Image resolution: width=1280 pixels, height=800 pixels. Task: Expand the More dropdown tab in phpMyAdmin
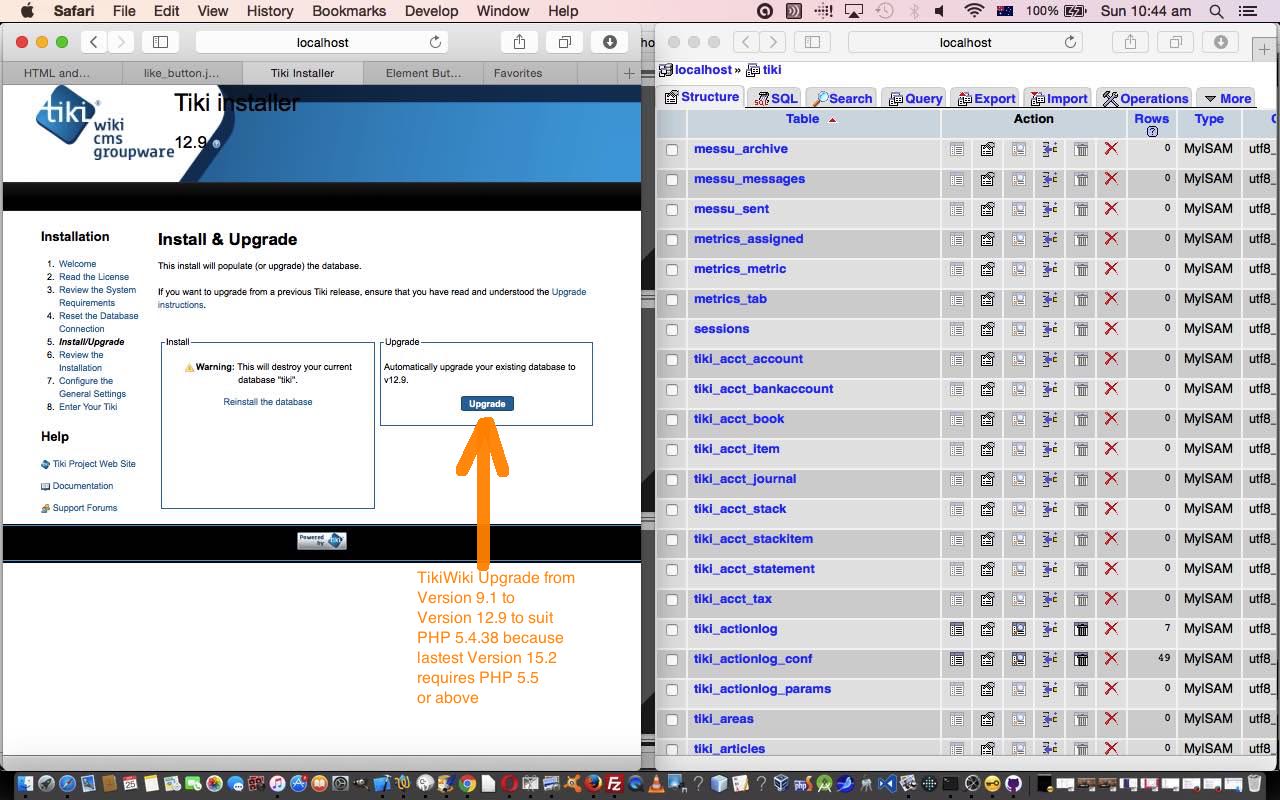pos(1227,98)
